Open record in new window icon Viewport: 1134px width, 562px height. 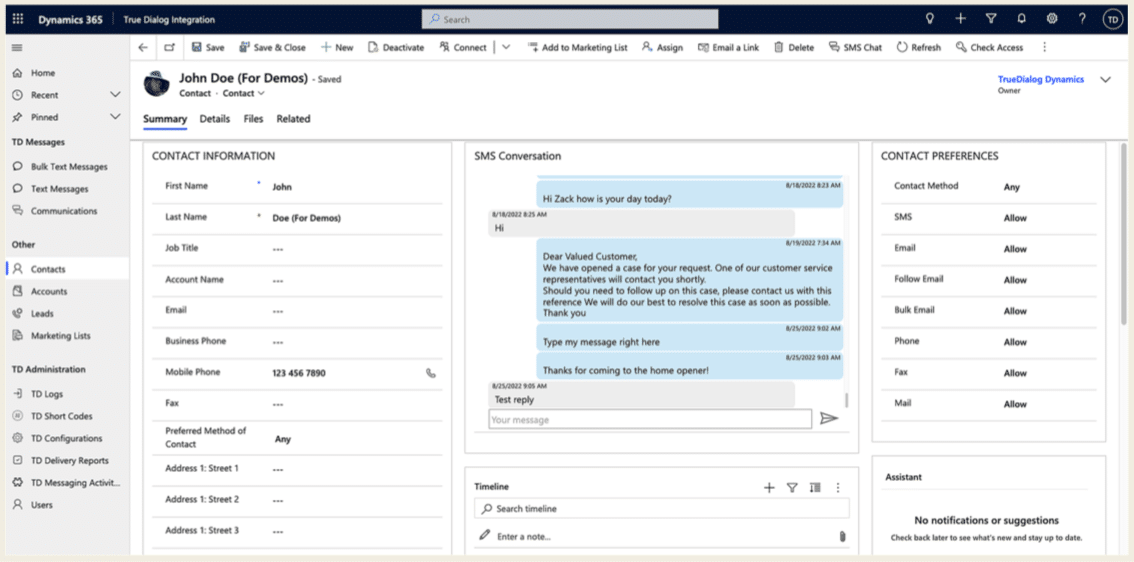pyautogui.click(x=169, y=48)
